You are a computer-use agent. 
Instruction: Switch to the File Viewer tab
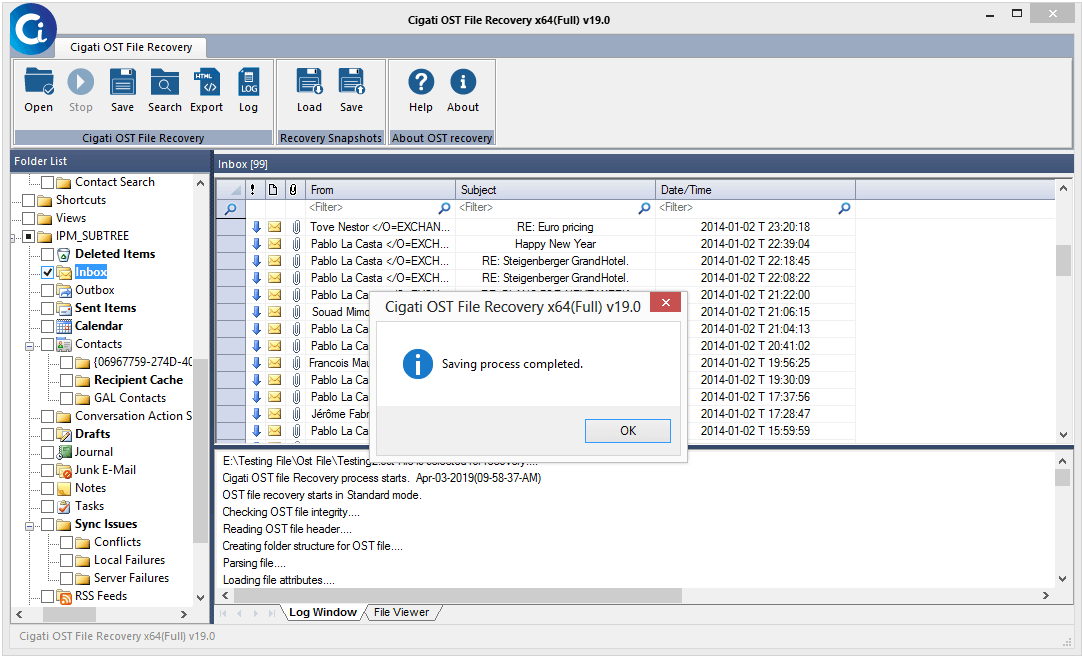[x=402, y=613]
